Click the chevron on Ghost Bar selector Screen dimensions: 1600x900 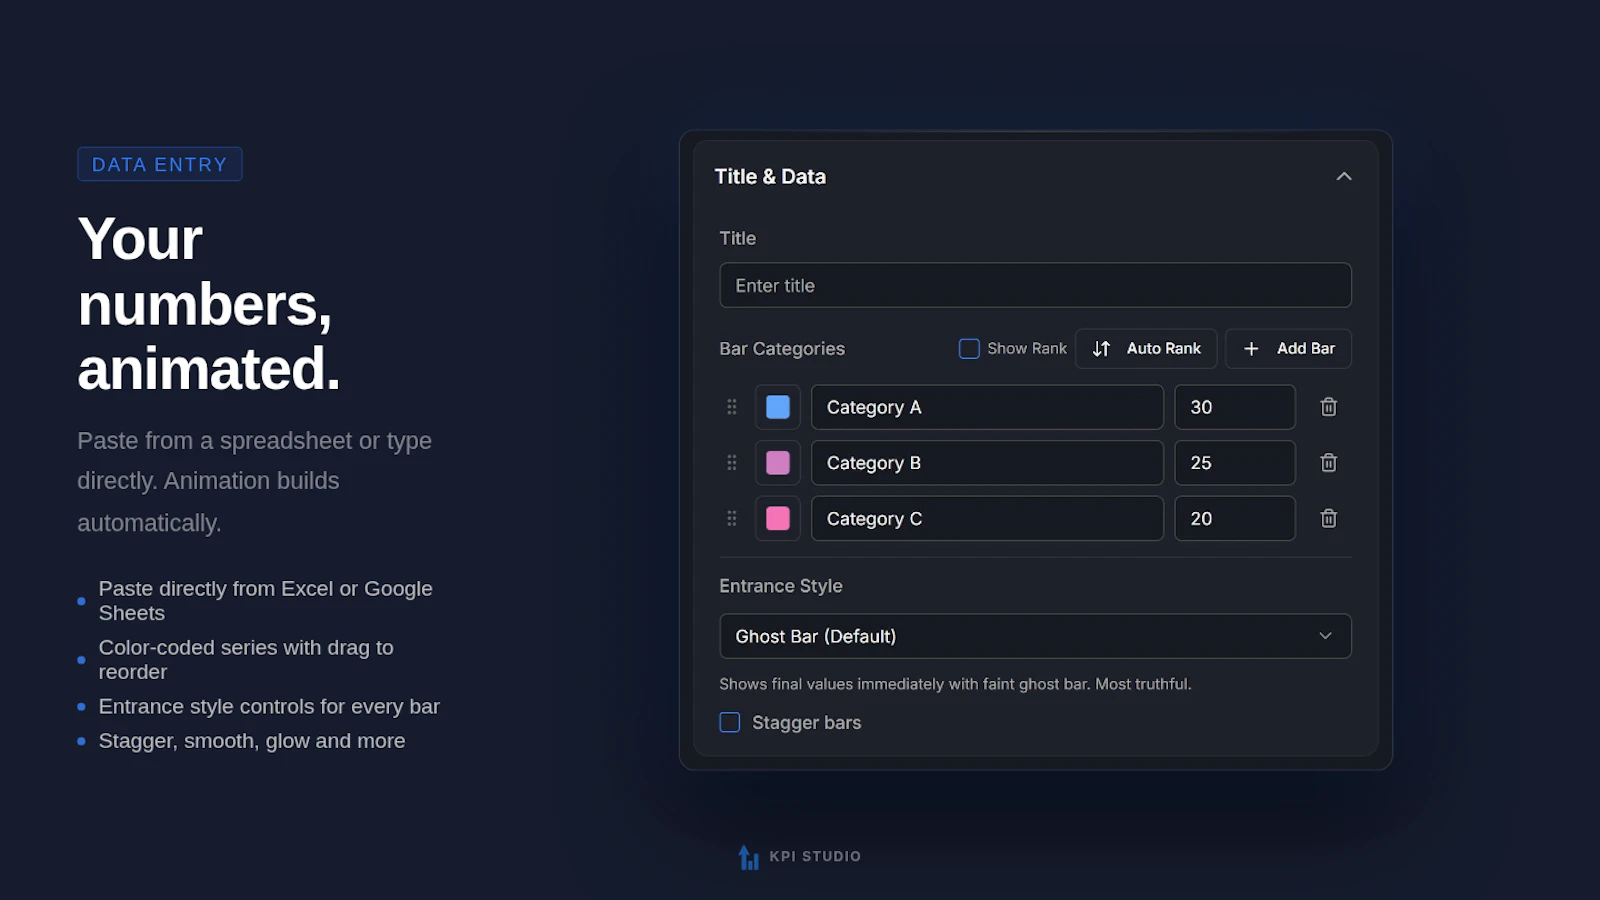(1325, 636)
